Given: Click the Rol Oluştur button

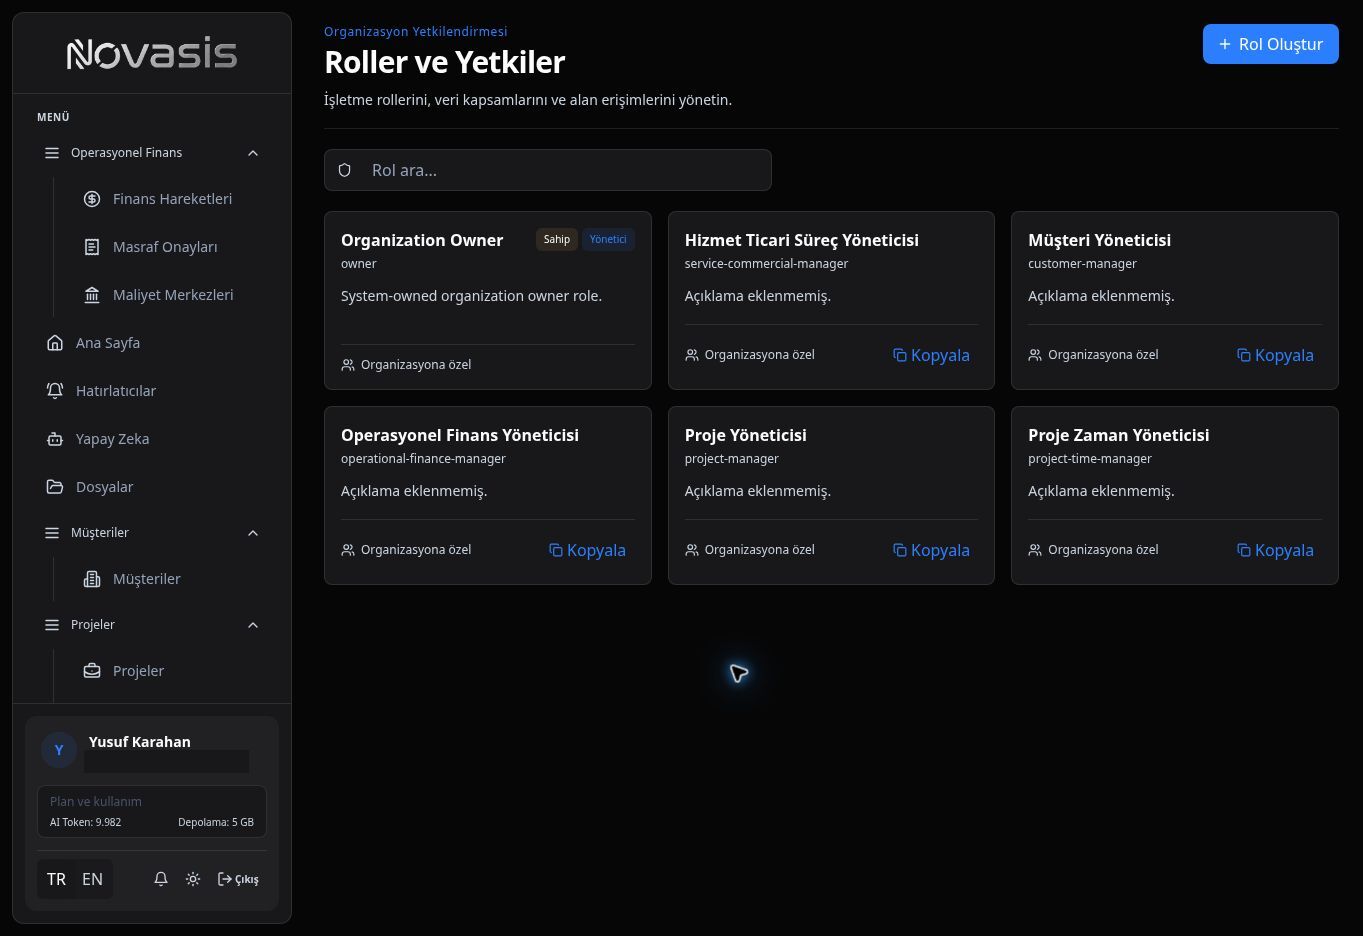Looking at the screenshot, I should (x=1270, y=44).
